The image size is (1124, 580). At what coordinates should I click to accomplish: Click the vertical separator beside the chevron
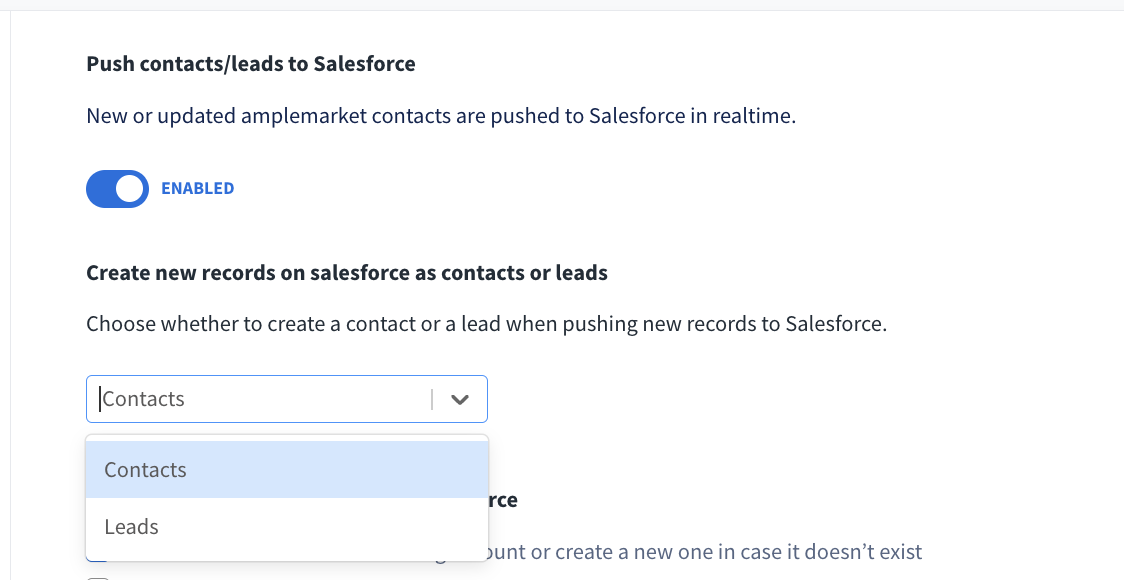coord(432,399)
